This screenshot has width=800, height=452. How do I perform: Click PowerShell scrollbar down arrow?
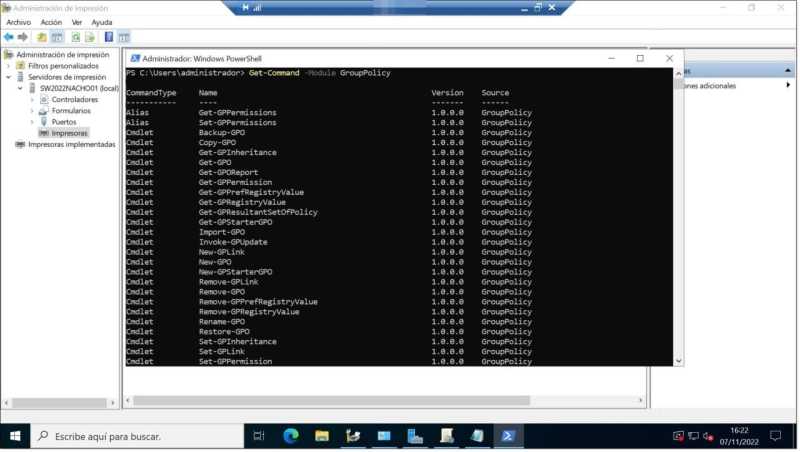679,361
